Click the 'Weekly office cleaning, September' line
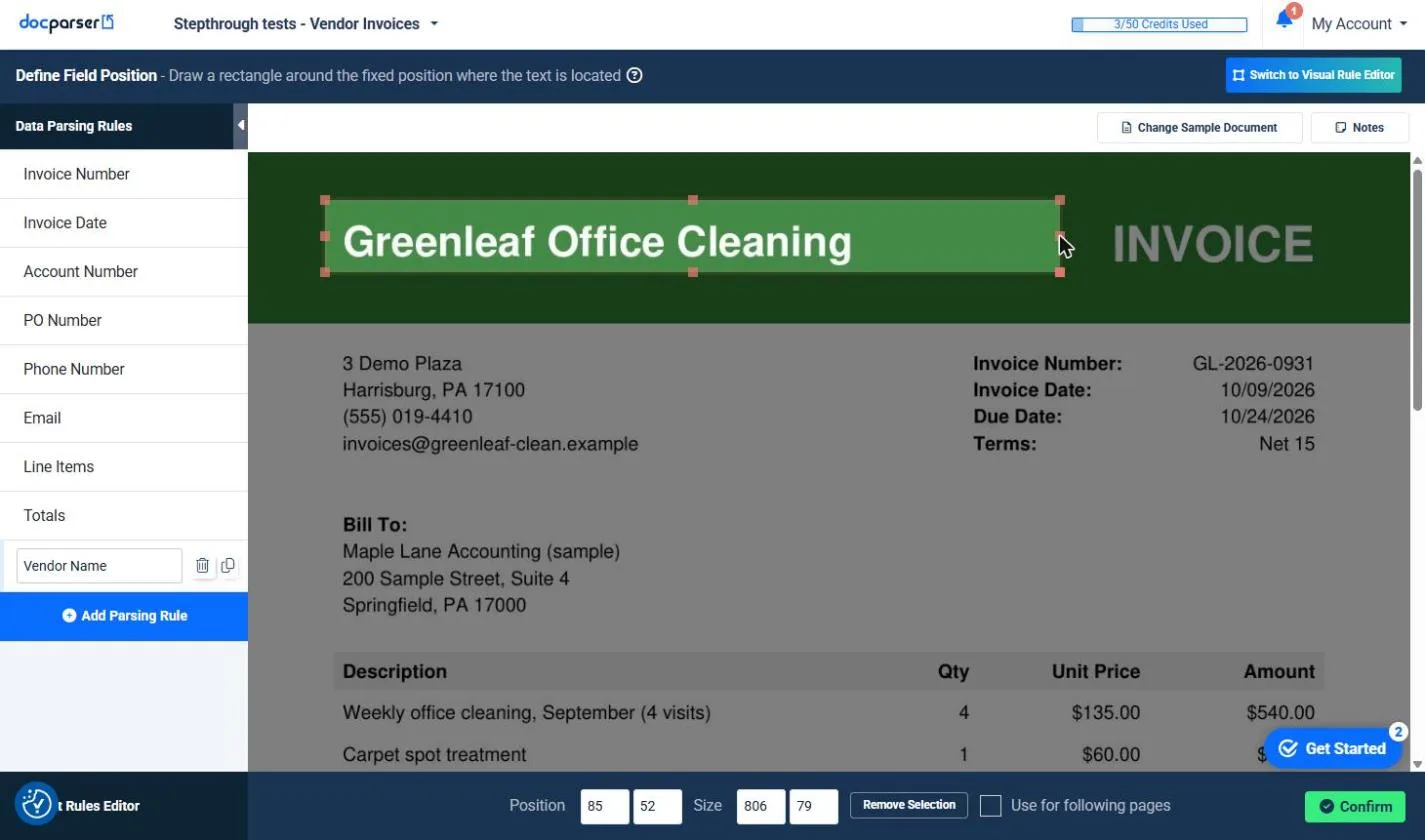 click(x=526, y=713)
